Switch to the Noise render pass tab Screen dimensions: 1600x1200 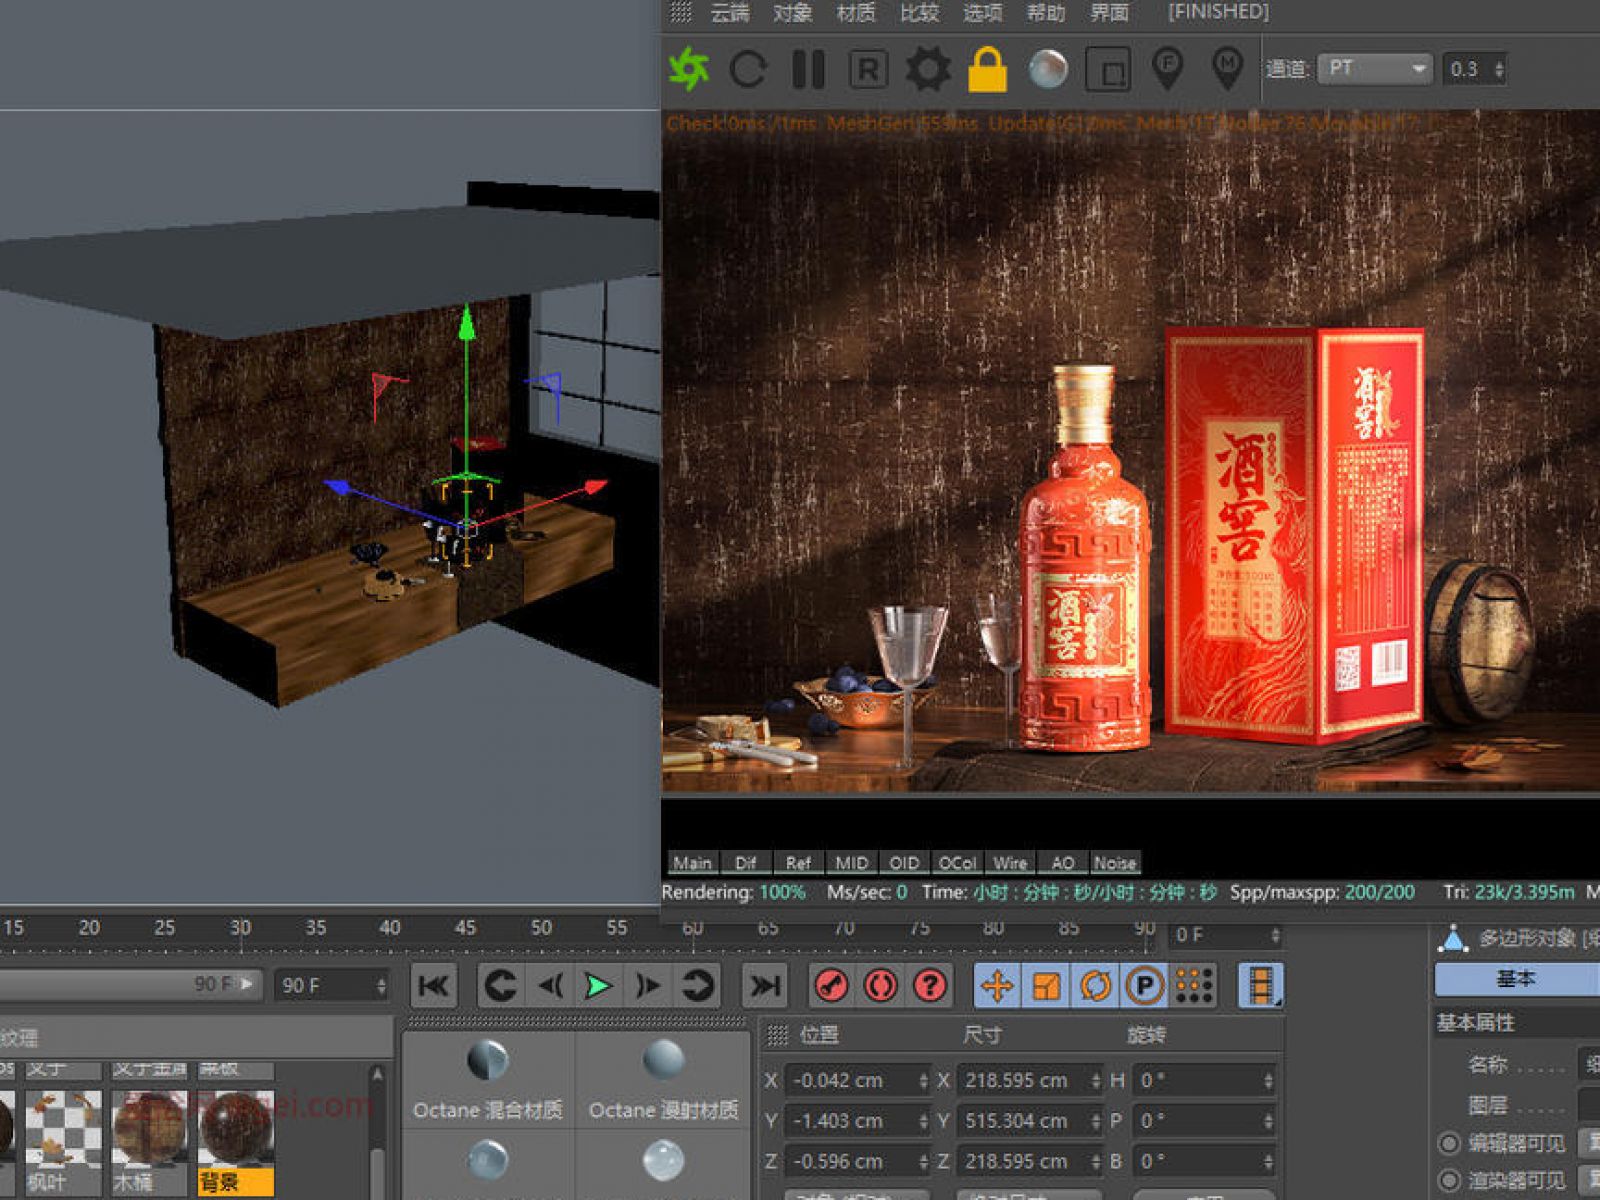[x=1115, y=862]
